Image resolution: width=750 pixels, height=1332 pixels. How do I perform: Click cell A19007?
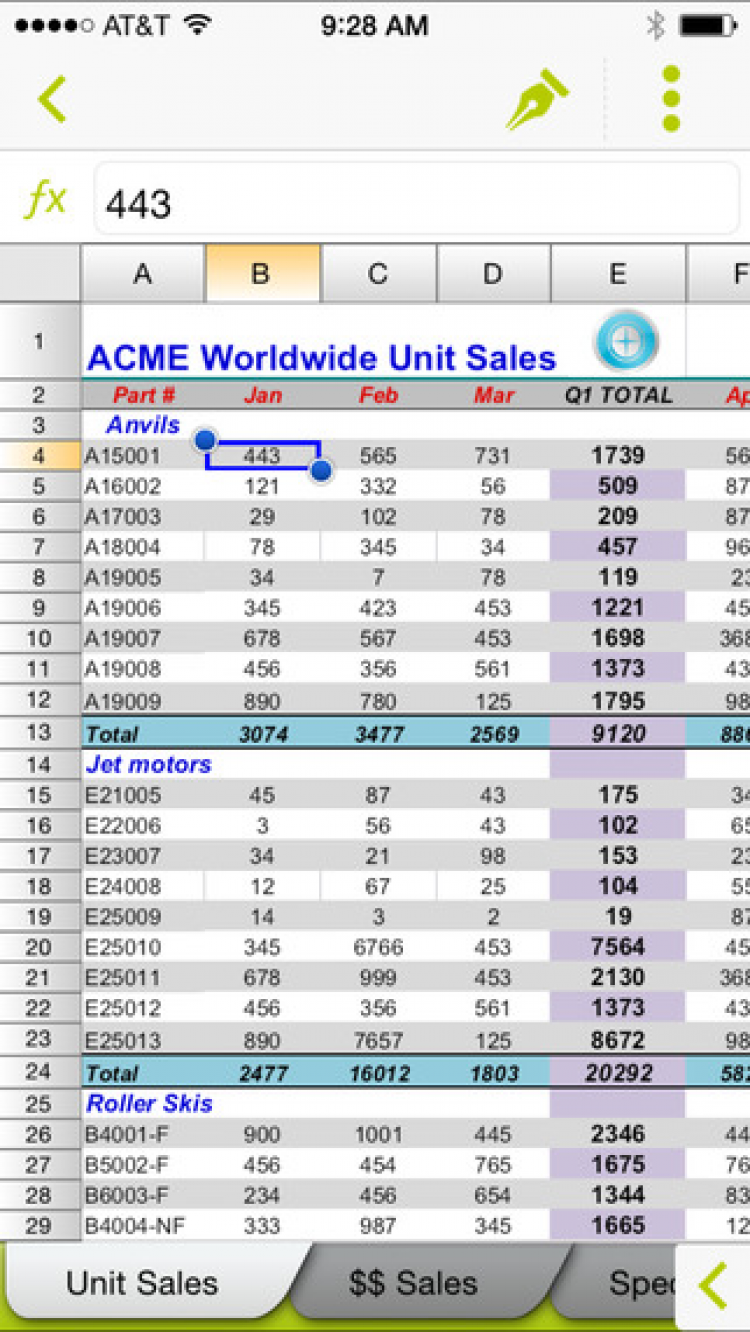pyautogui.click(x=143, y=638)
